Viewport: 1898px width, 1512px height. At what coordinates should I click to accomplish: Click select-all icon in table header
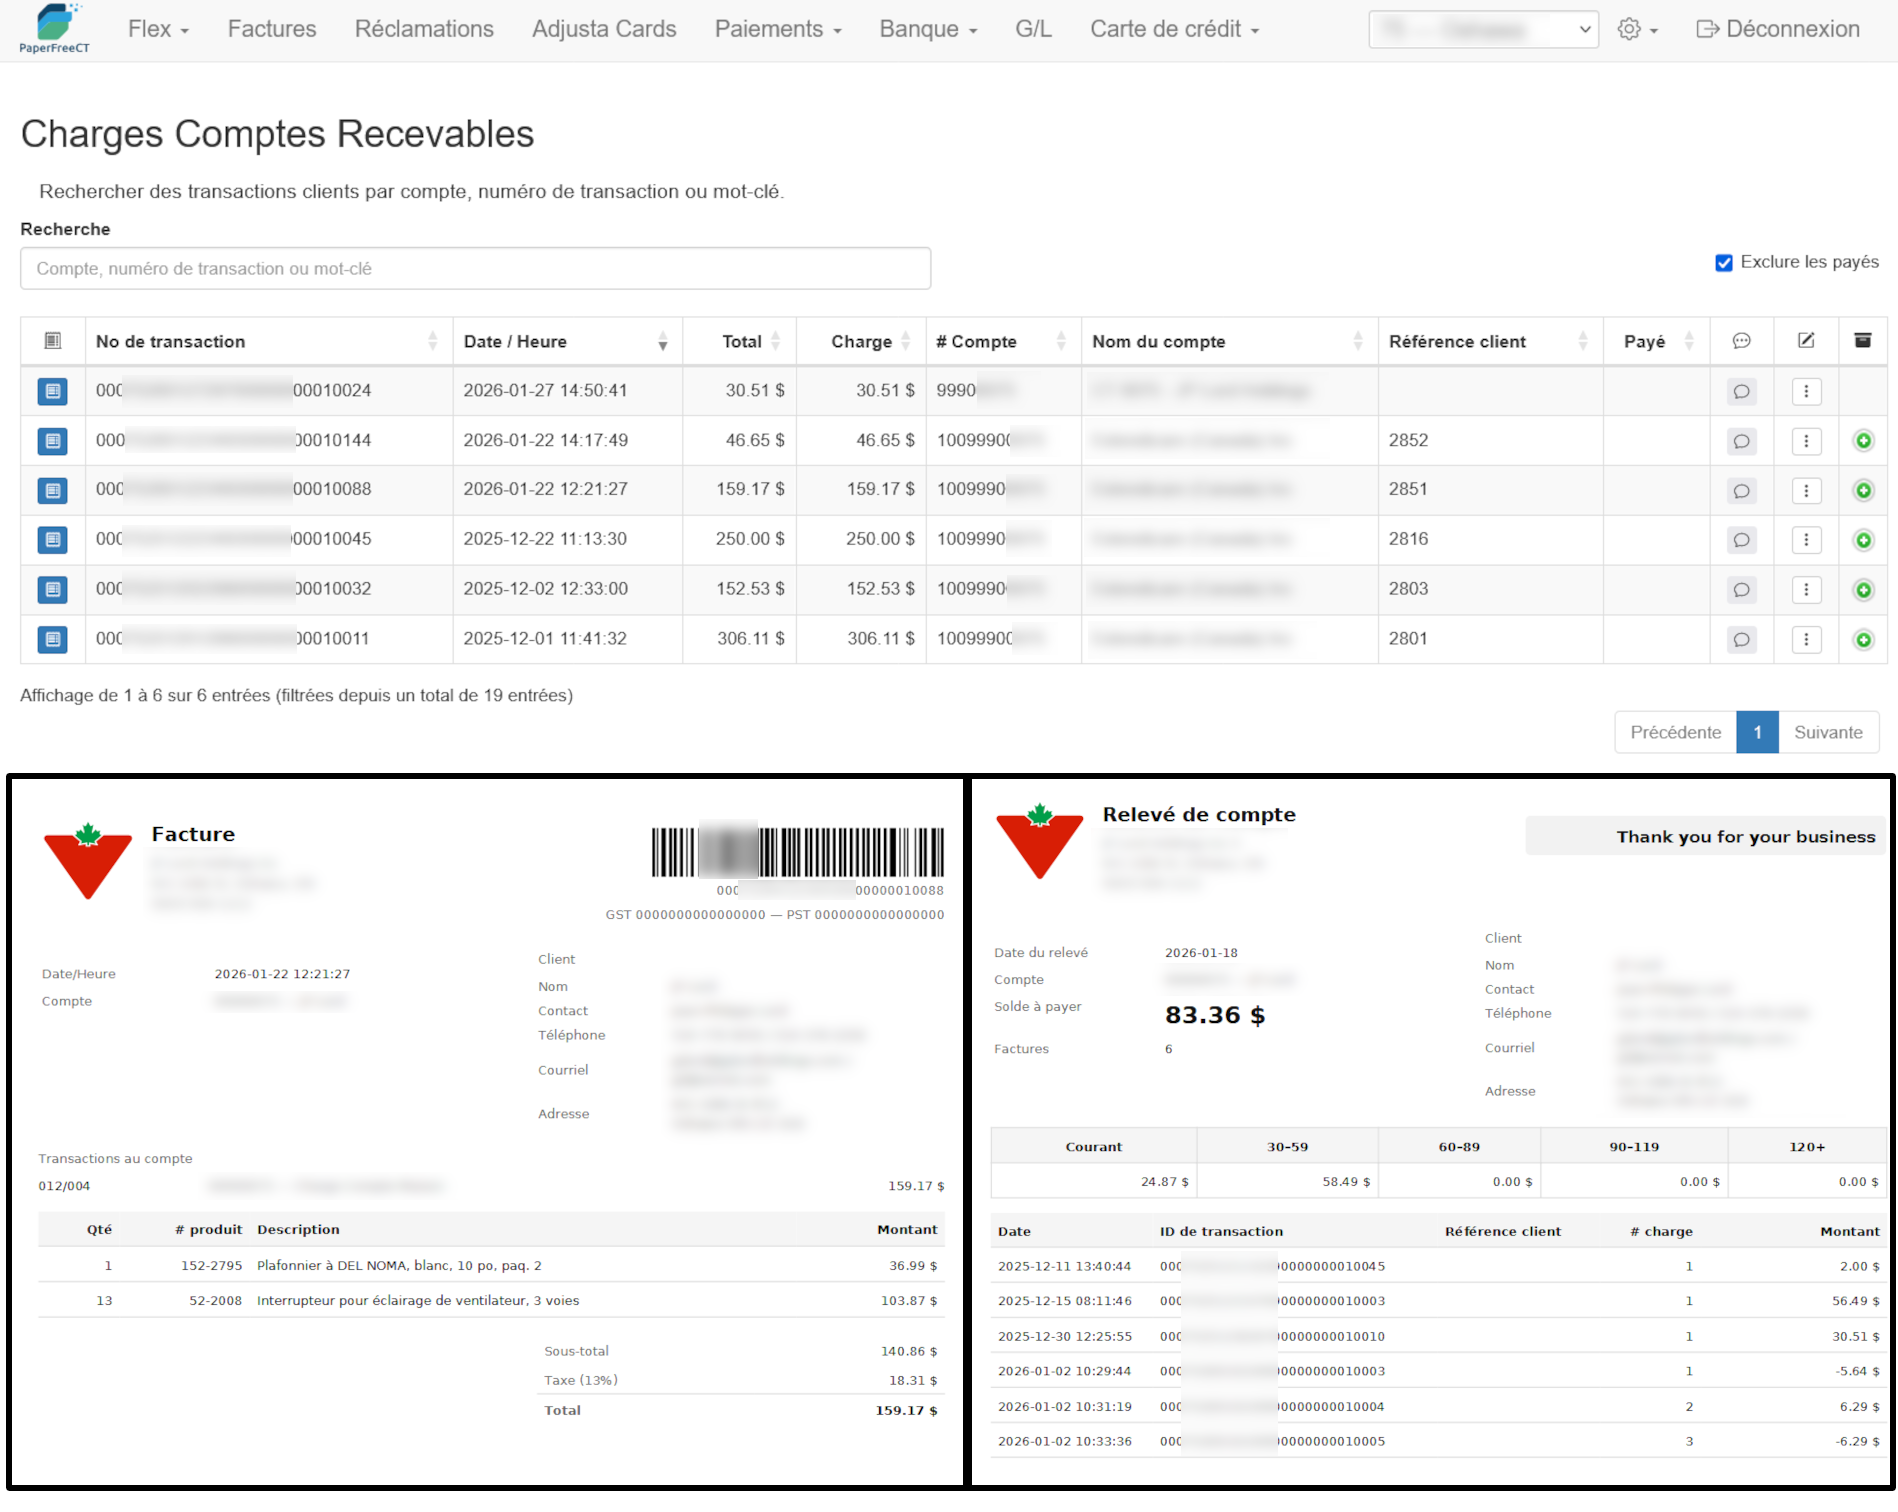[x=53, y=341]
